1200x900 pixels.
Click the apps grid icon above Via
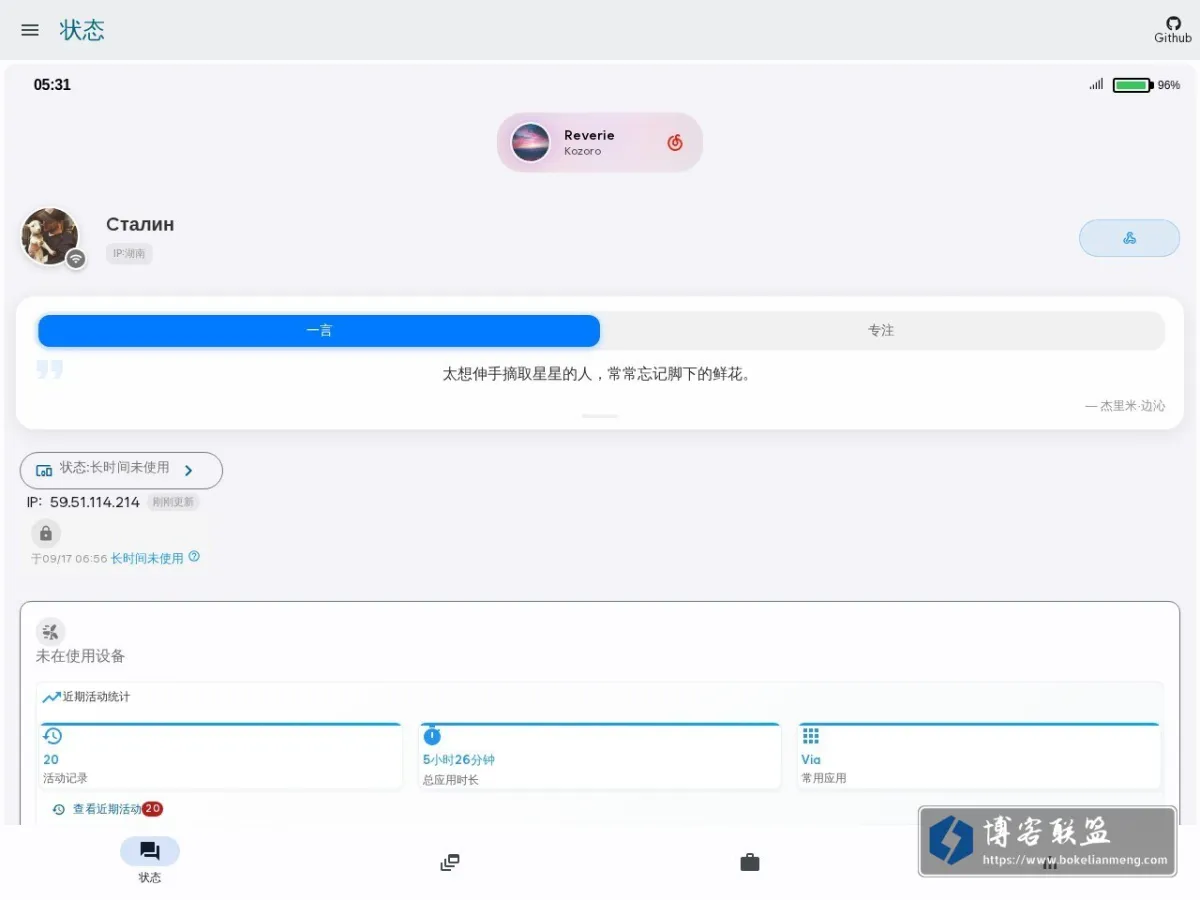[x=811, y=736]
